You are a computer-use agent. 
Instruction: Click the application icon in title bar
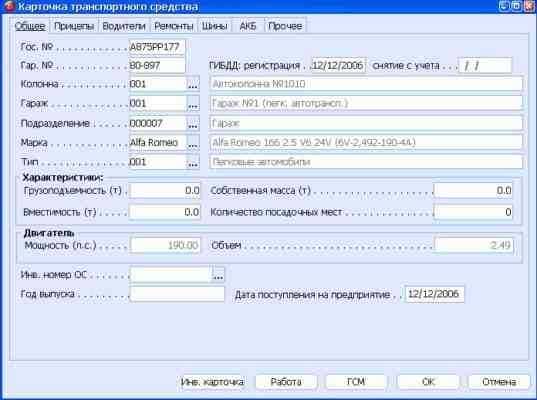click(x=9, y=6)
